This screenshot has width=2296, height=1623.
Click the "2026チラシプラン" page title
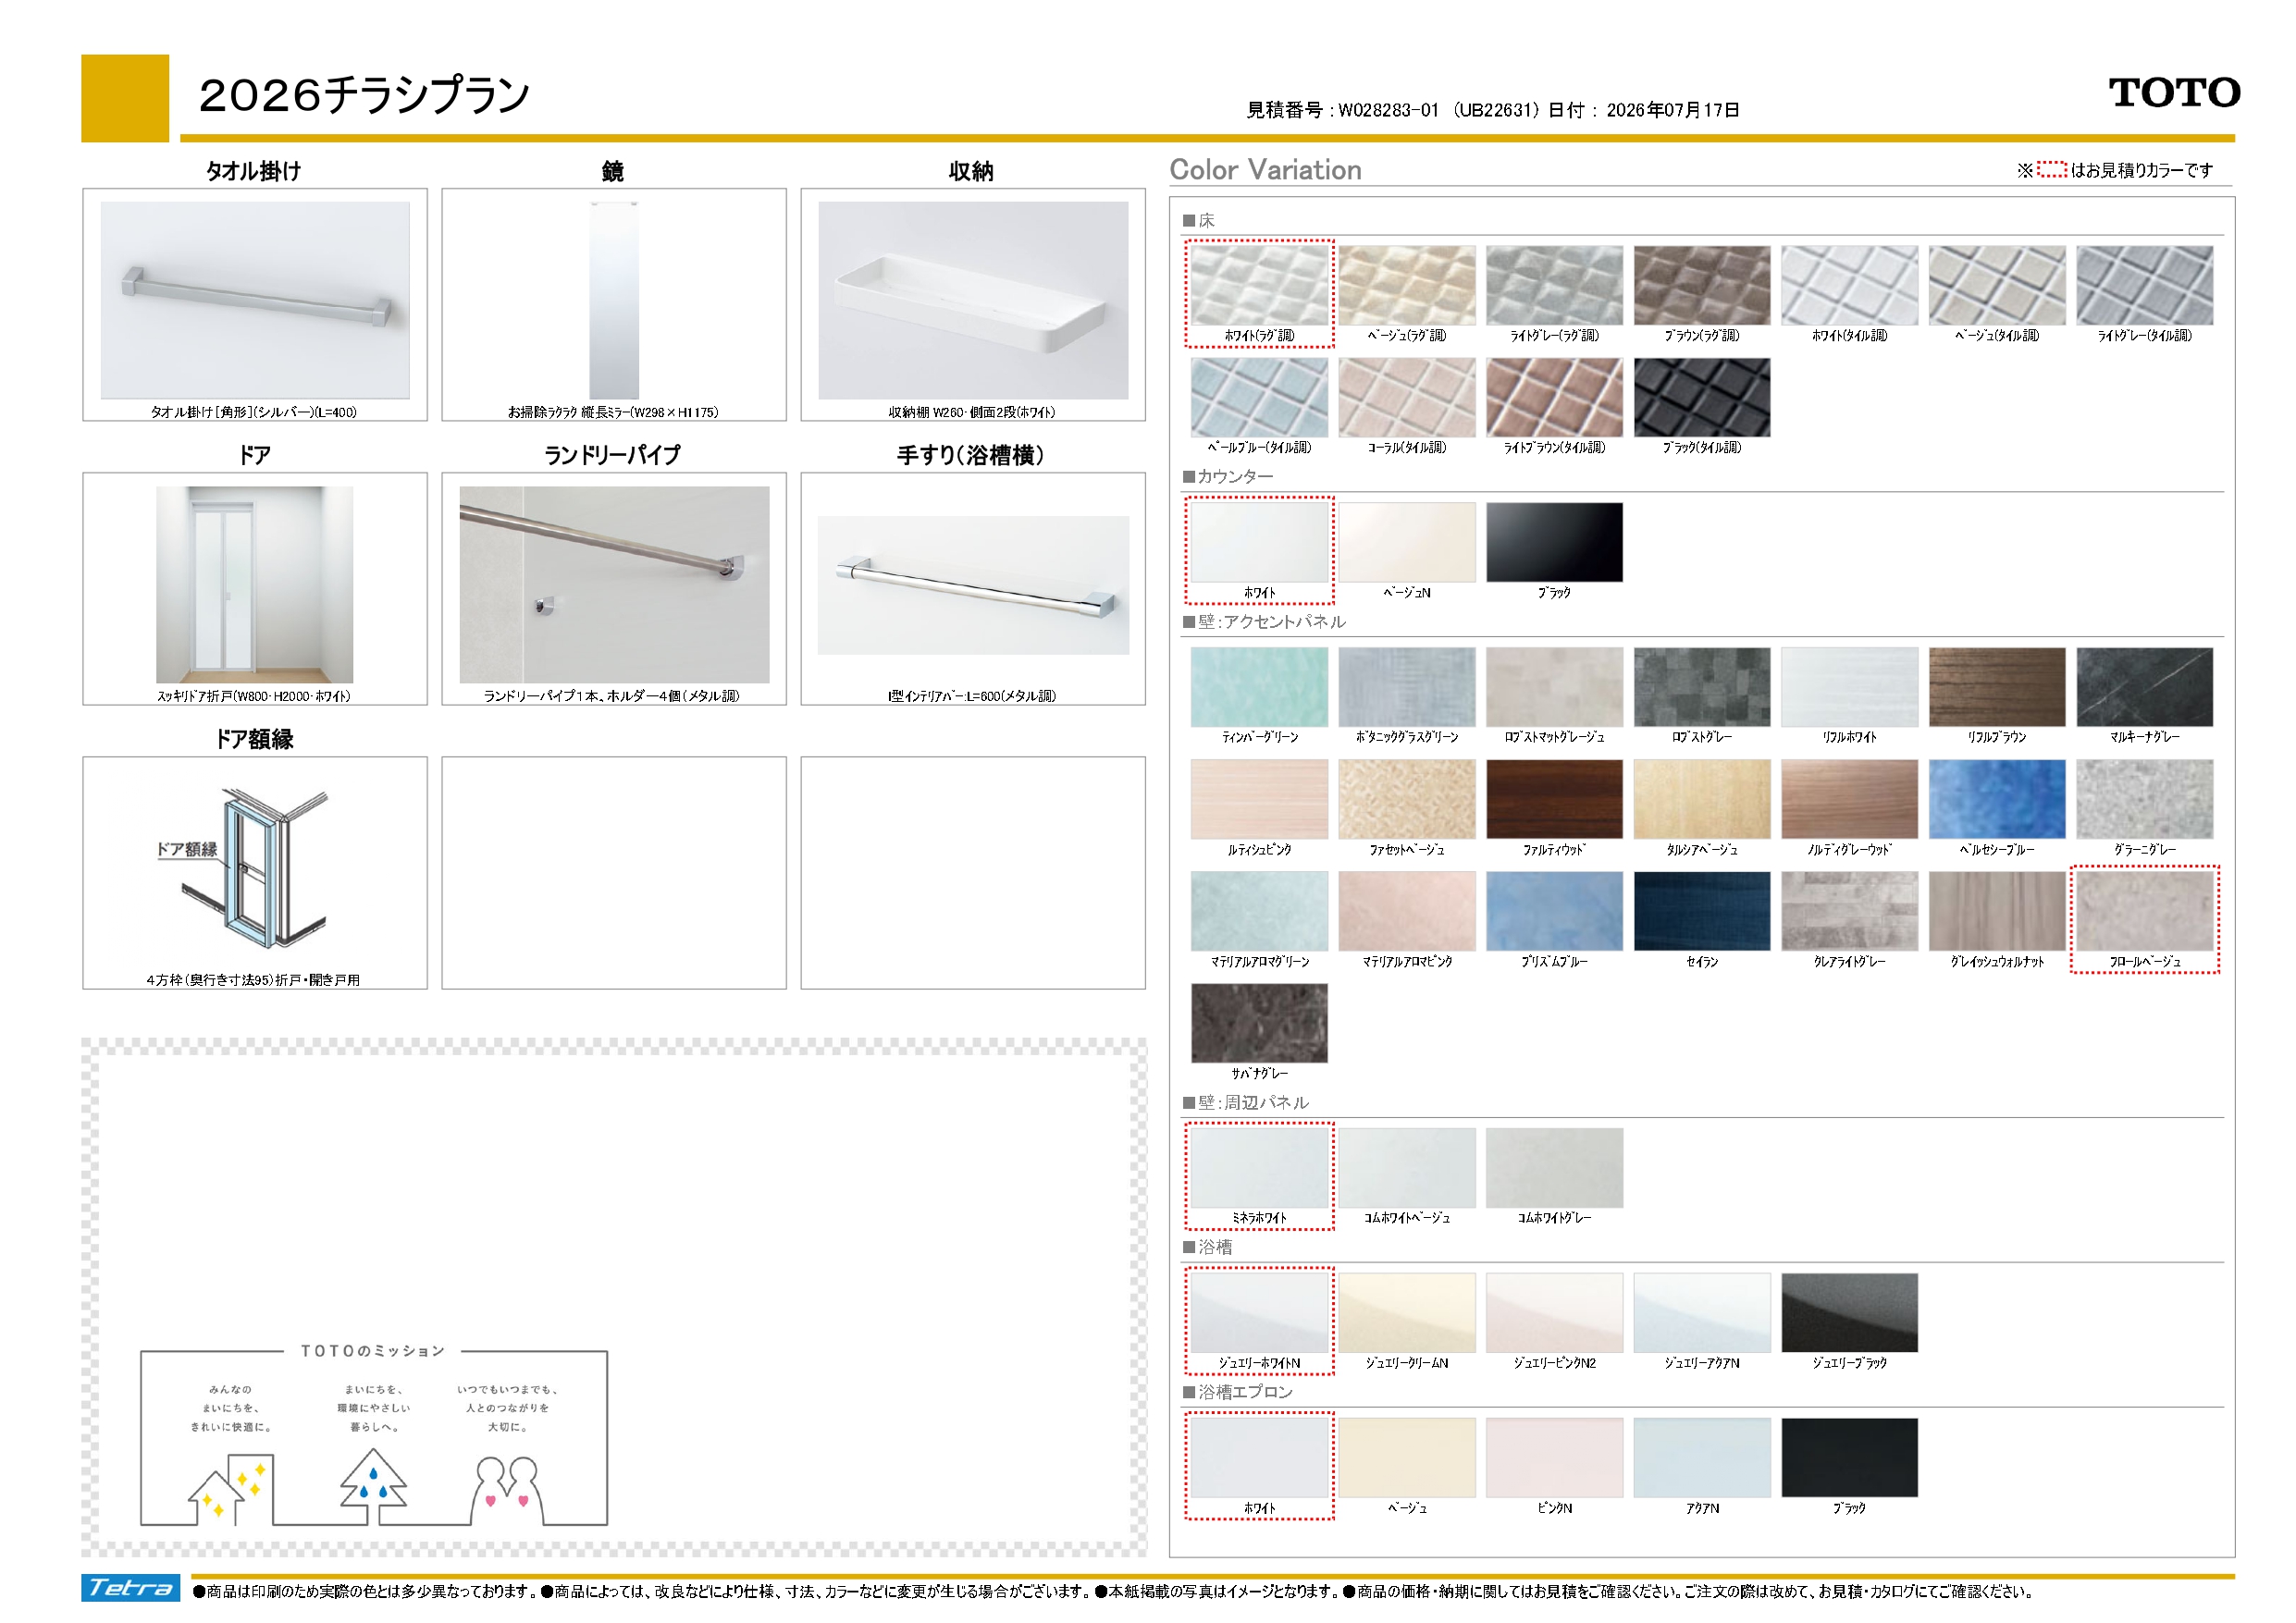tap(364, 96)
